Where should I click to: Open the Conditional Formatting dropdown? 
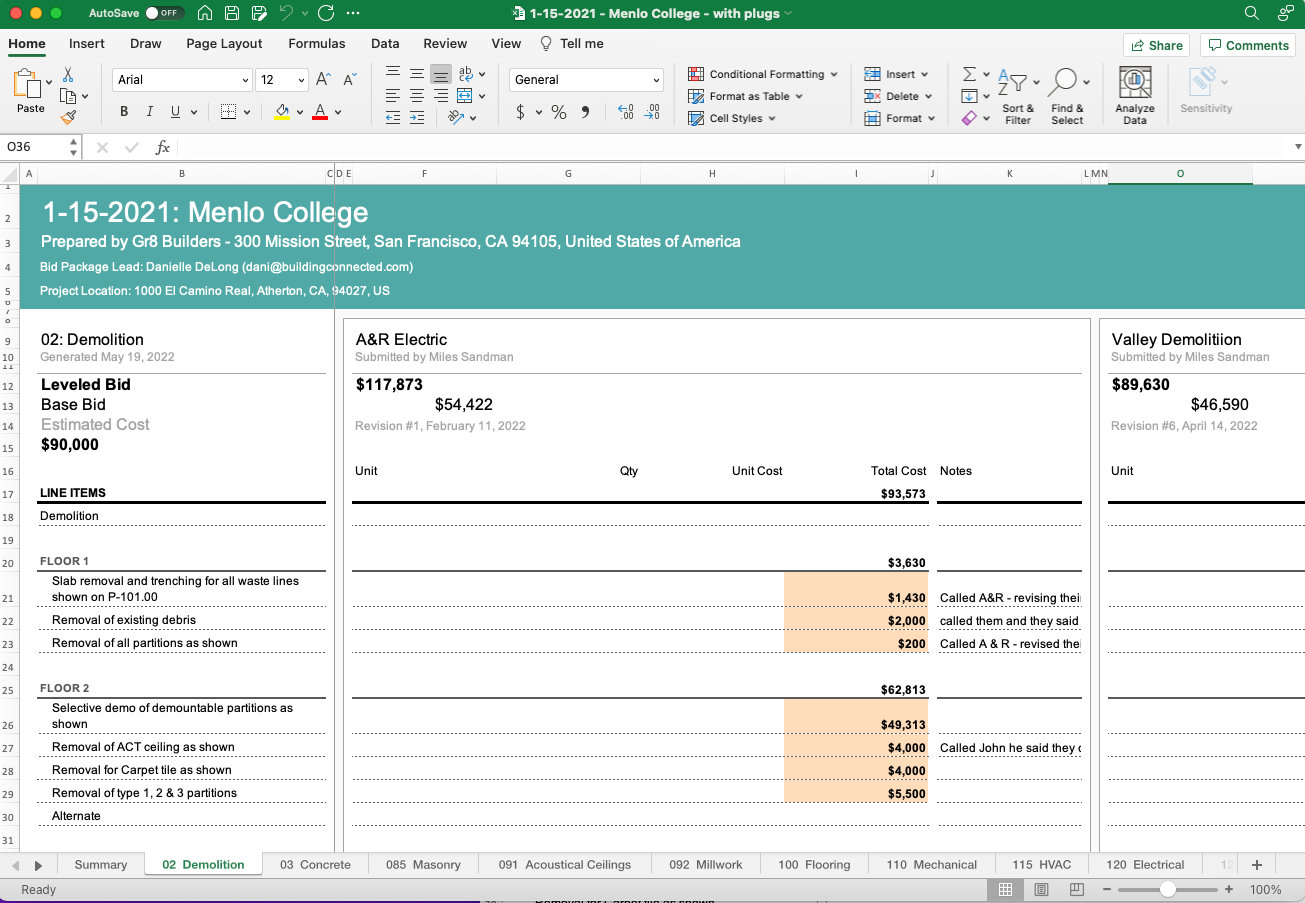point(763,75)
